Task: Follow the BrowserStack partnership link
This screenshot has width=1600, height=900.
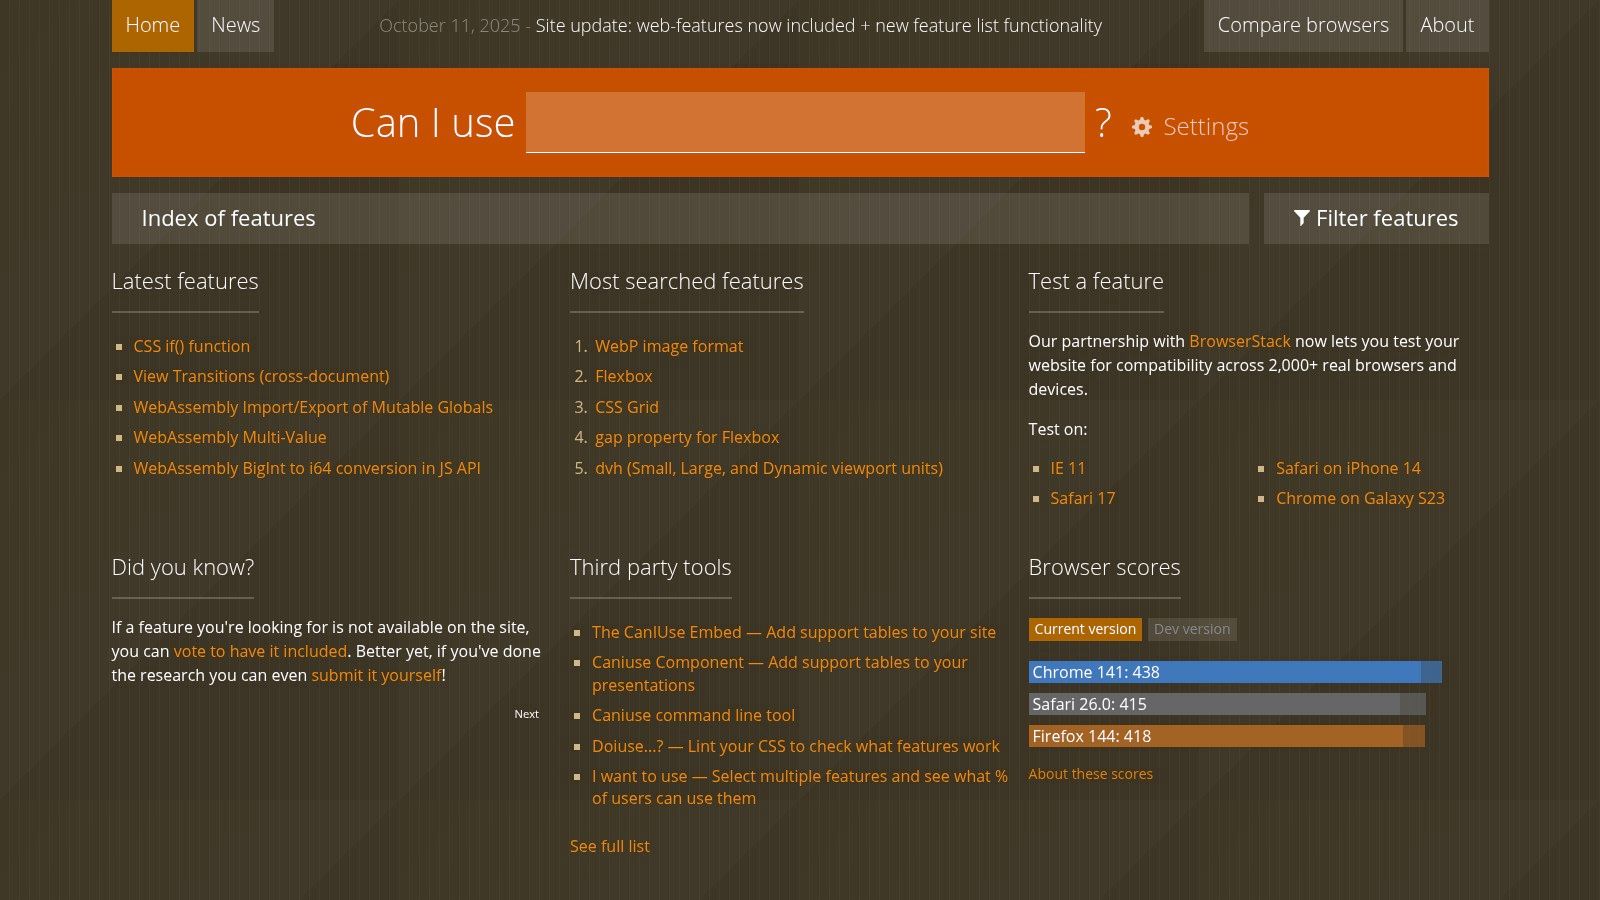Action: tap(1240, 341)
